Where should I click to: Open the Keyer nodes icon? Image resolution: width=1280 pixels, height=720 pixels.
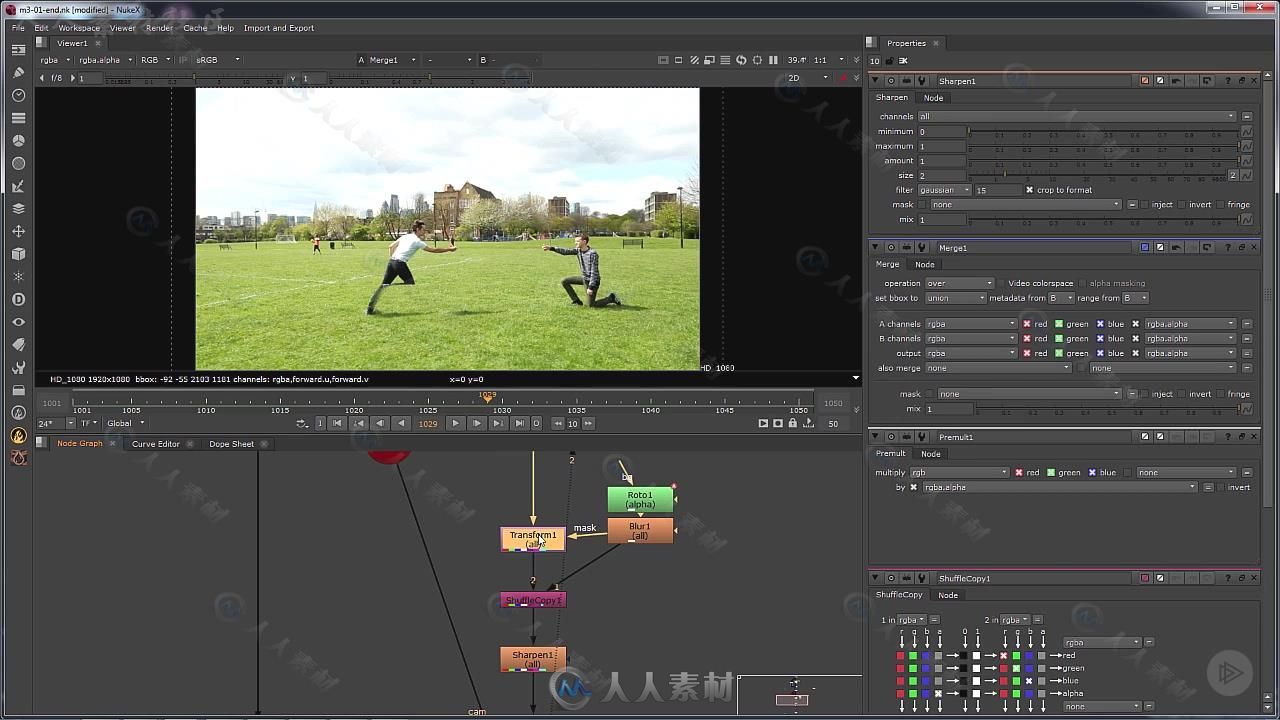coord(18,186)
